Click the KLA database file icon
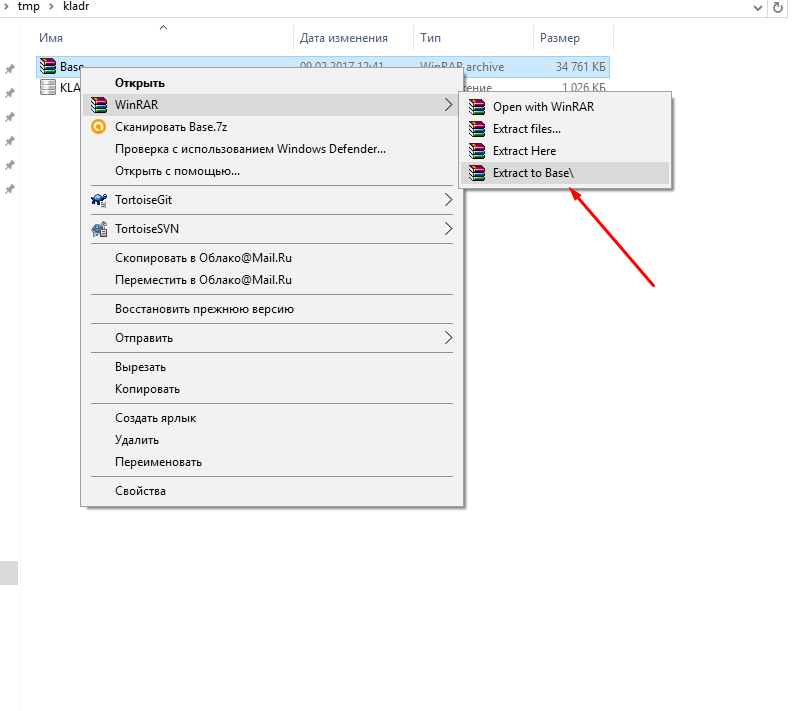This screenshot has height=711, width=795. point(48,87)
